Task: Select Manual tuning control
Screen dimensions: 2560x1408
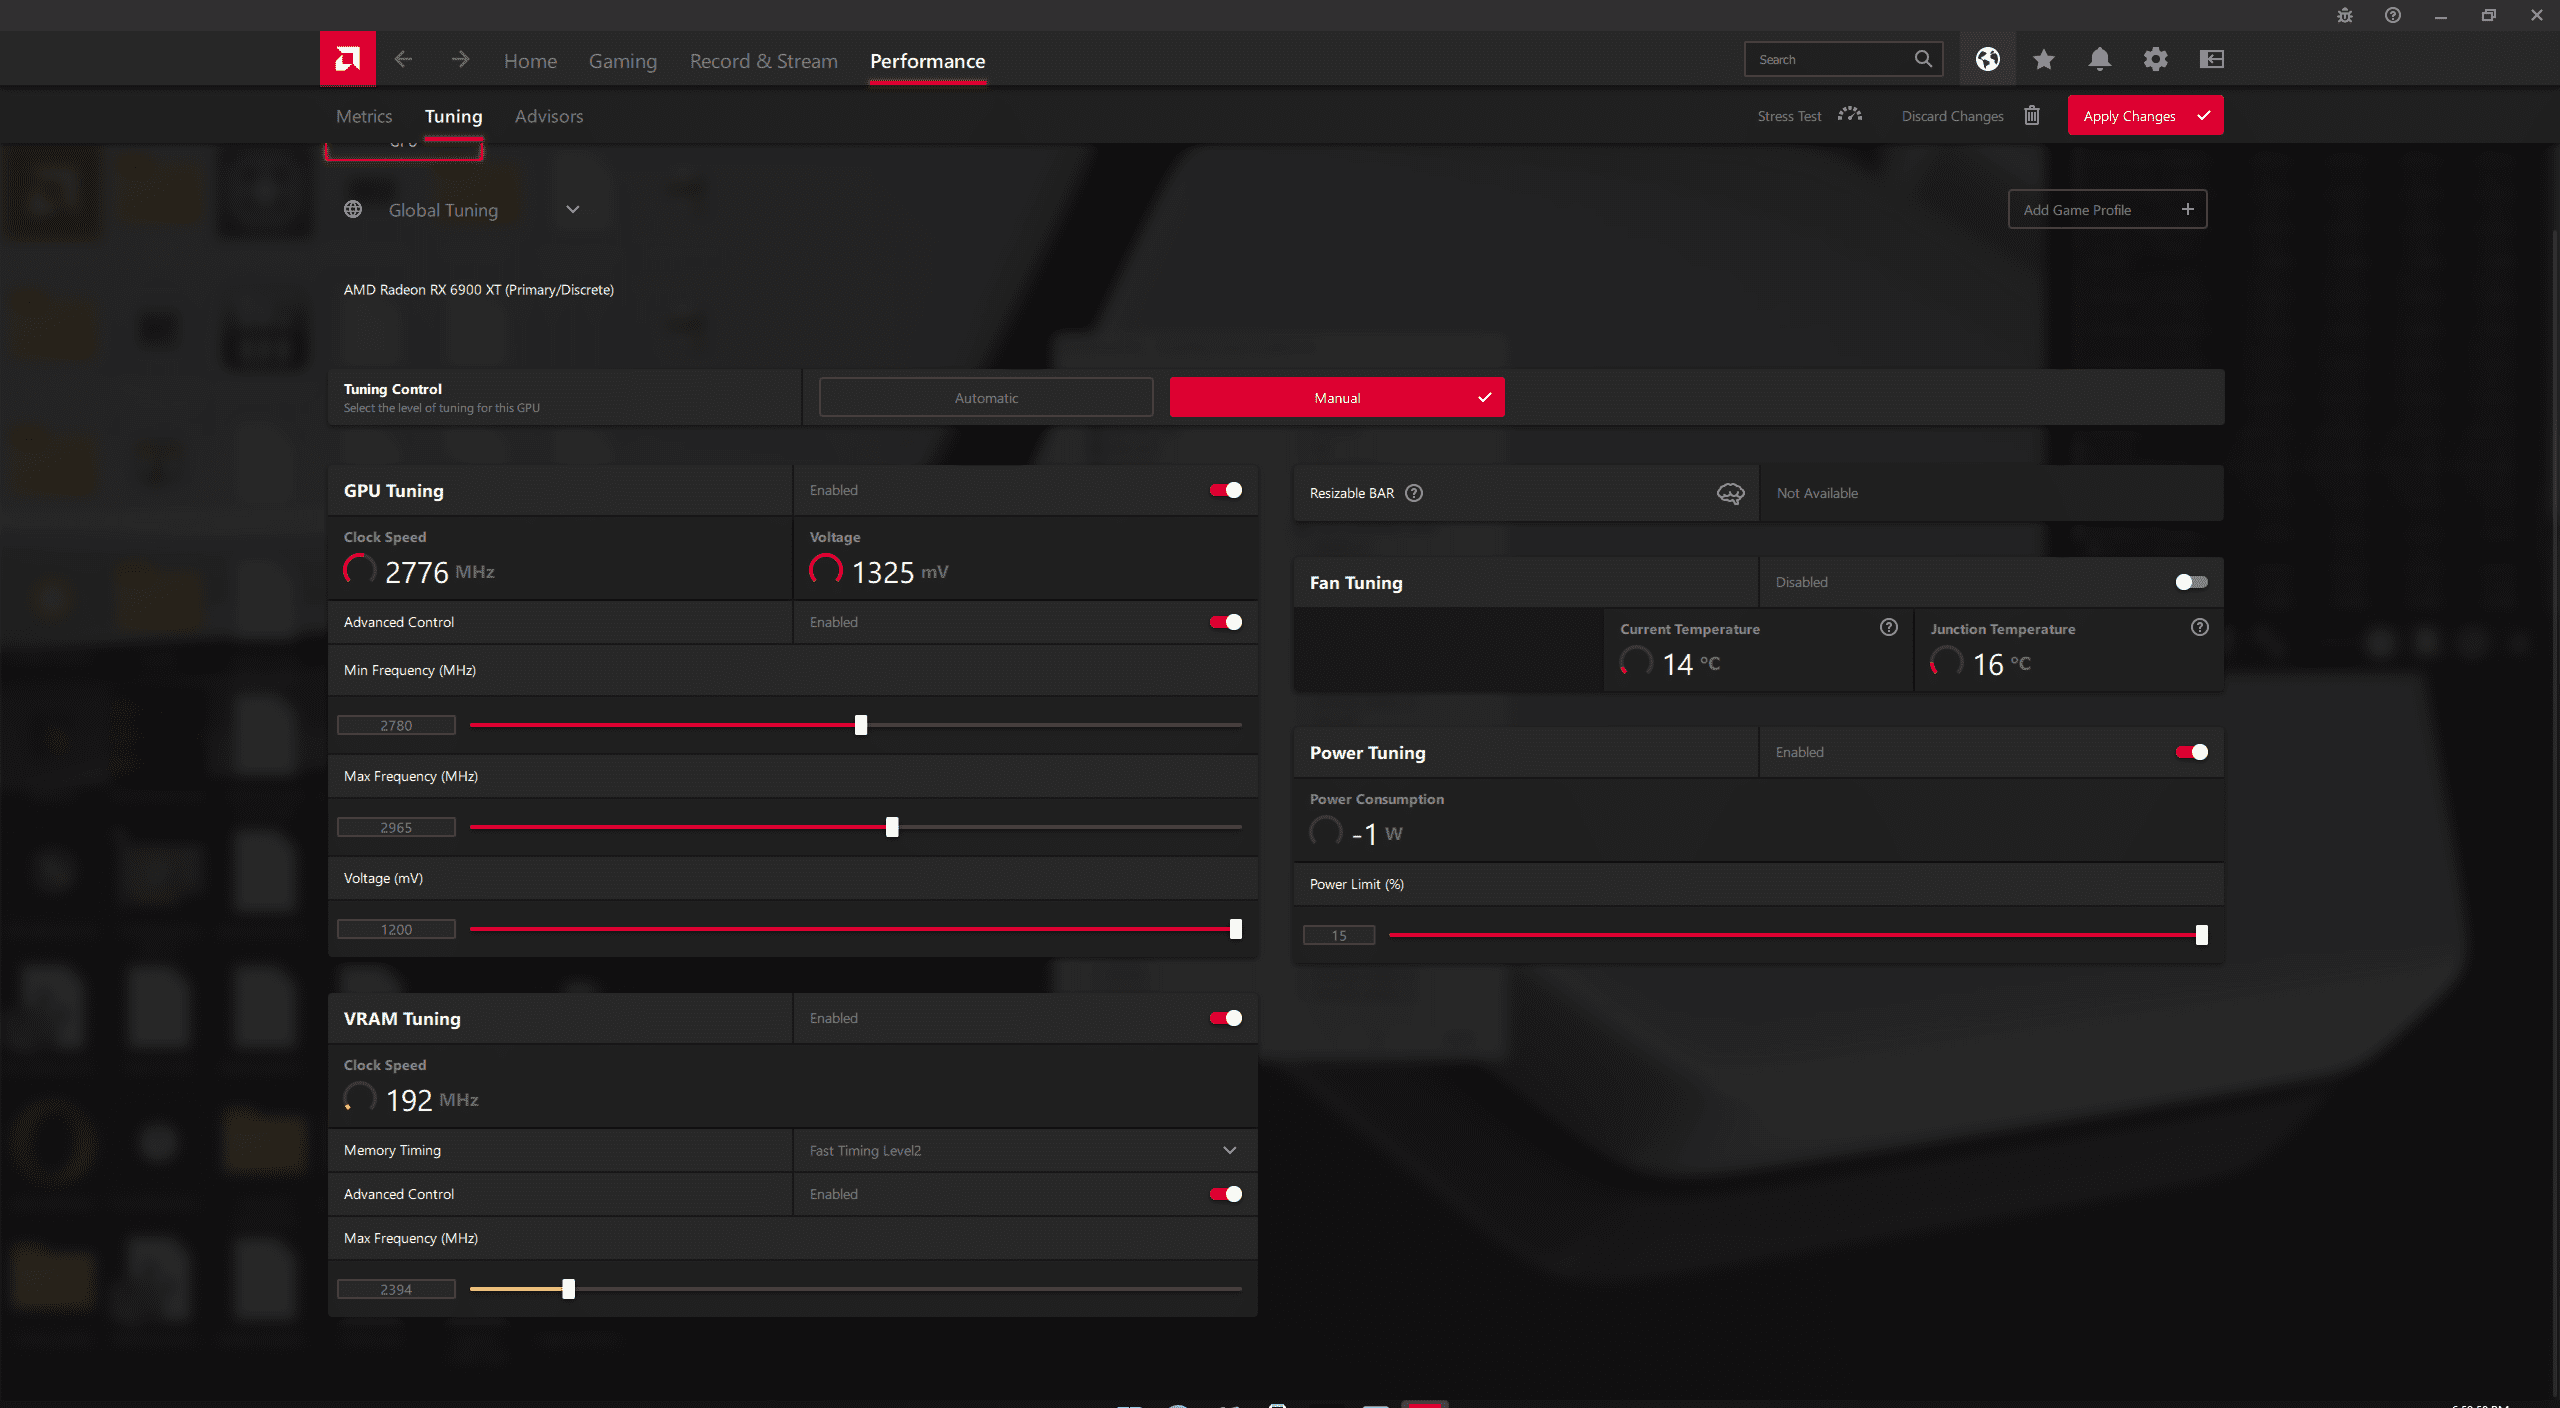Action: click(x=1337, y=397)
